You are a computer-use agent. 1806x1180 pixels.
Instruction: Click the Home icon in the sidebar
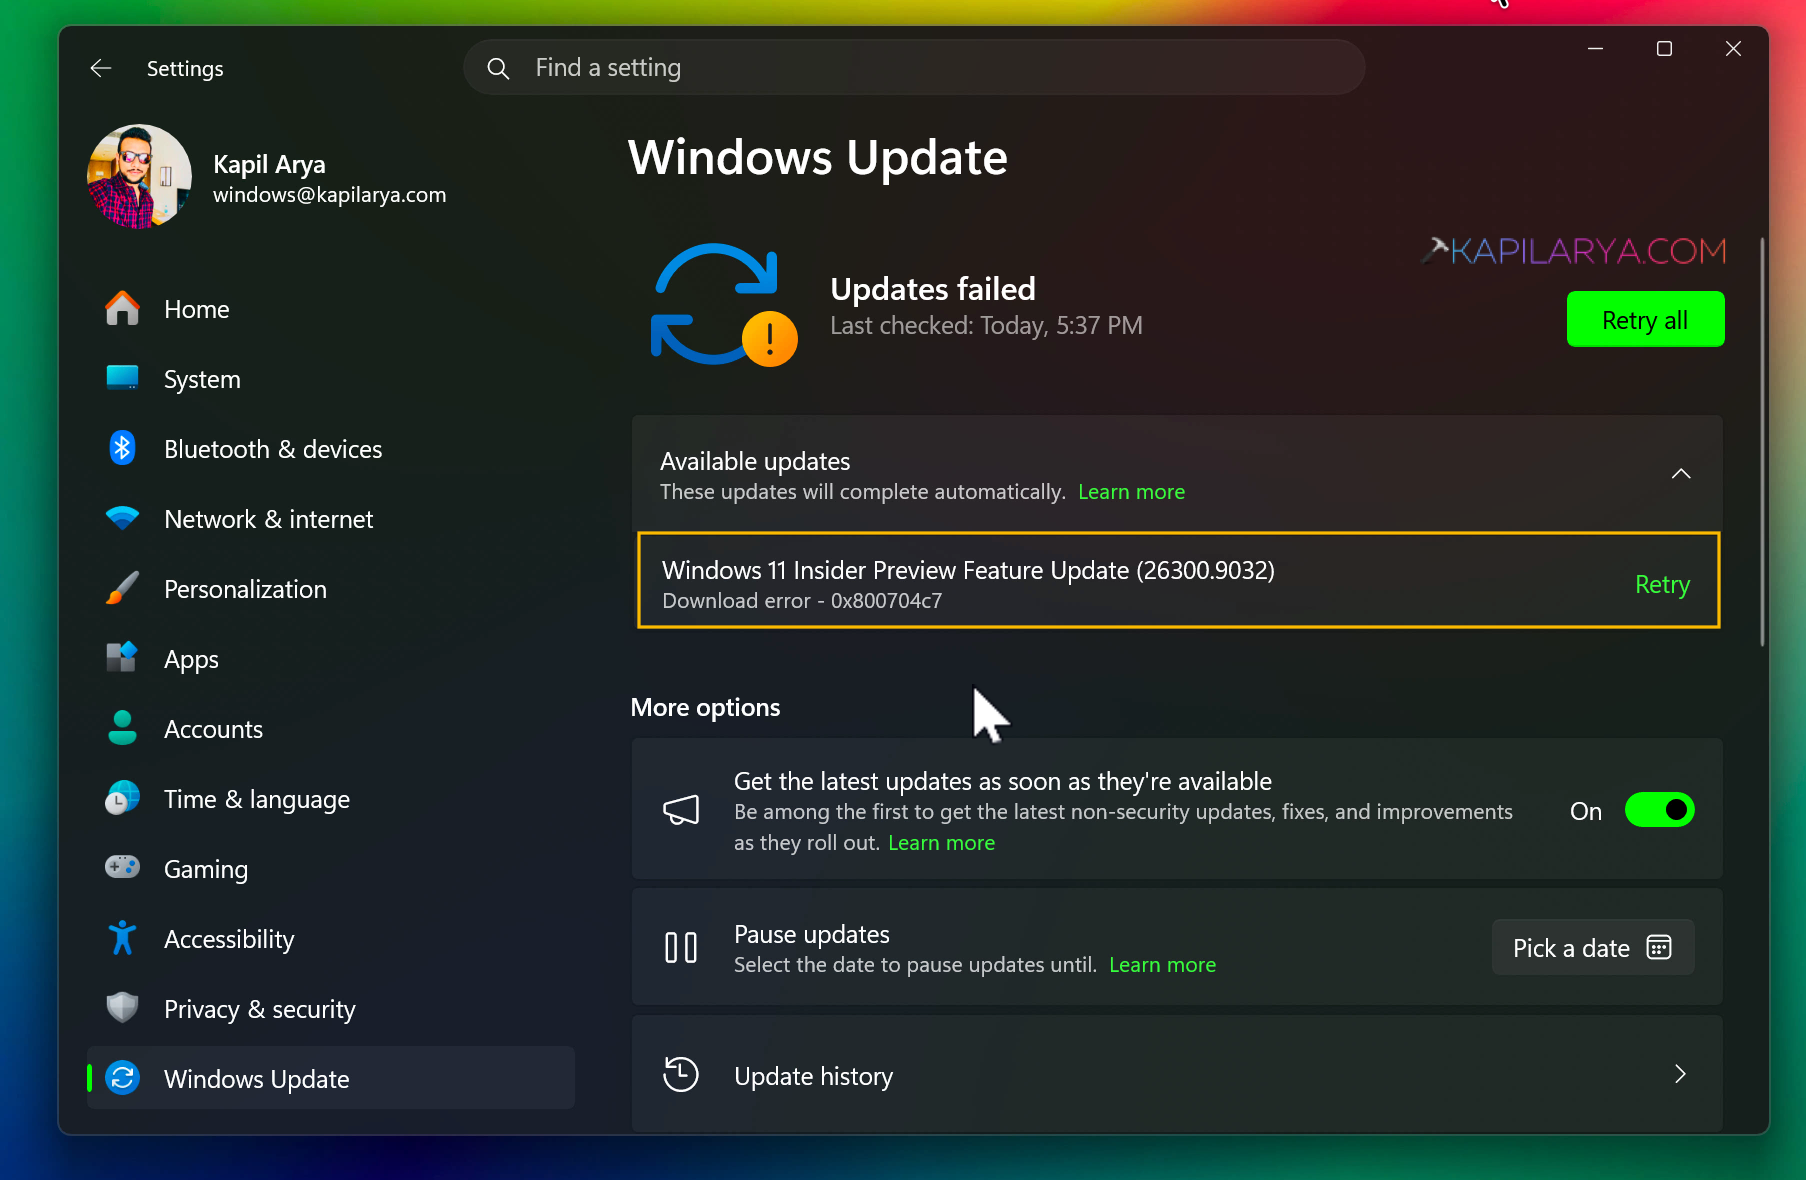click(122, 309)
